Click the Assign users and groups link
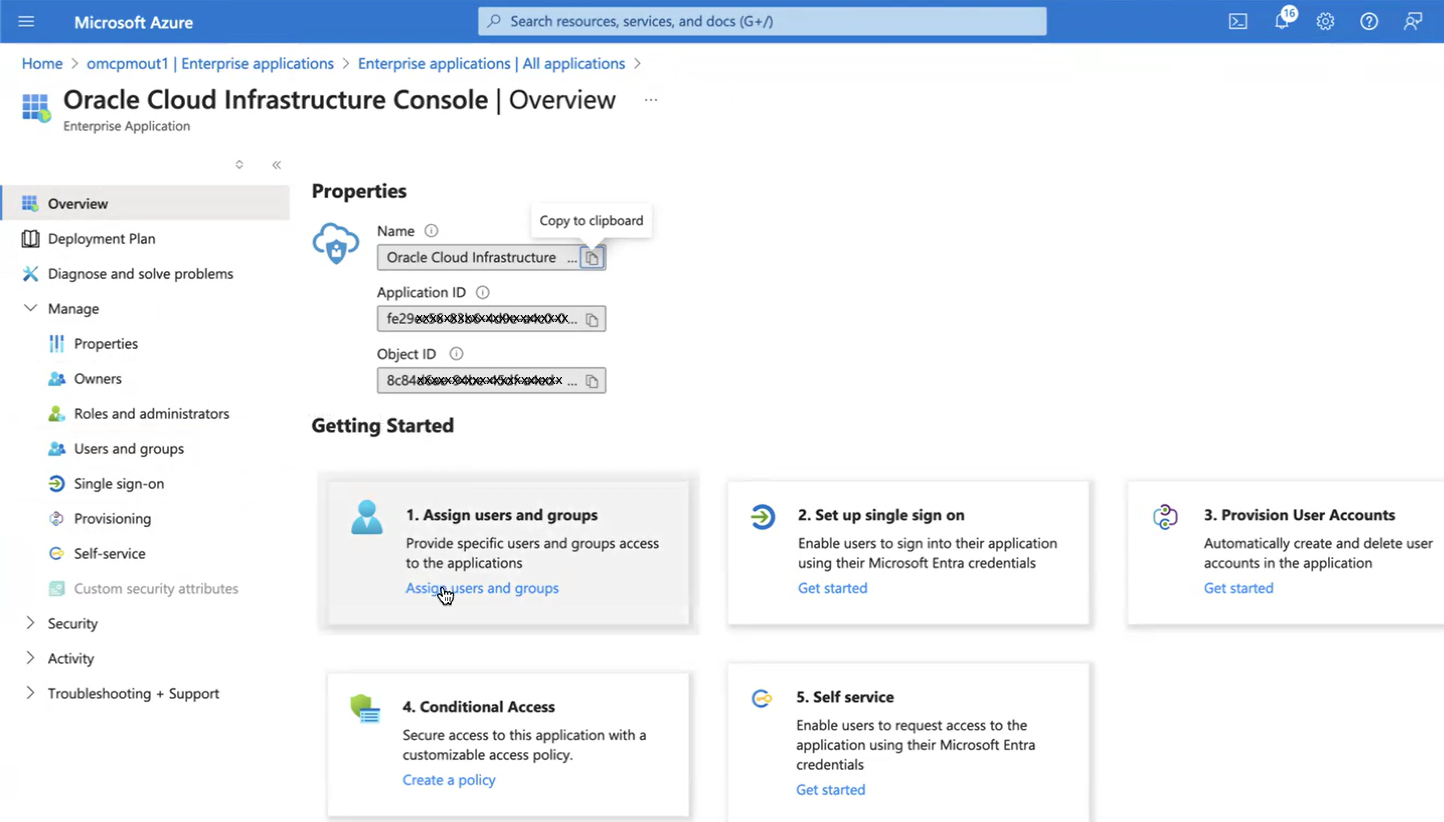The width and height of the screenshot is (1444, 822). pos(481,588)
